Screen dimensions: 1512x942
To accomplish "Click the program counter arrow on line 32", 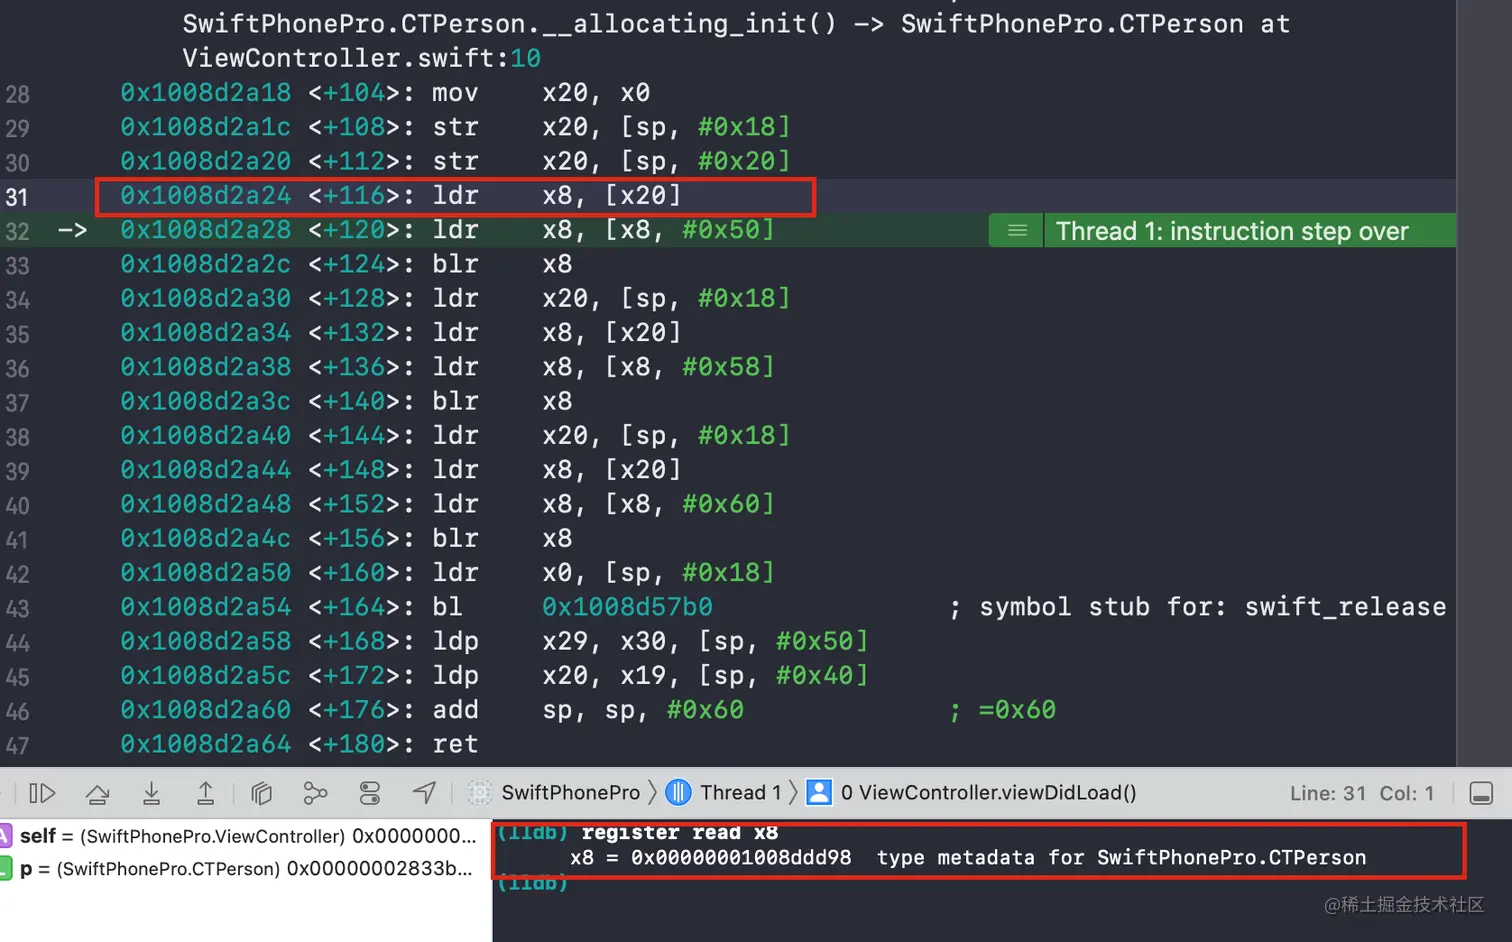I will tap(72, 231).
